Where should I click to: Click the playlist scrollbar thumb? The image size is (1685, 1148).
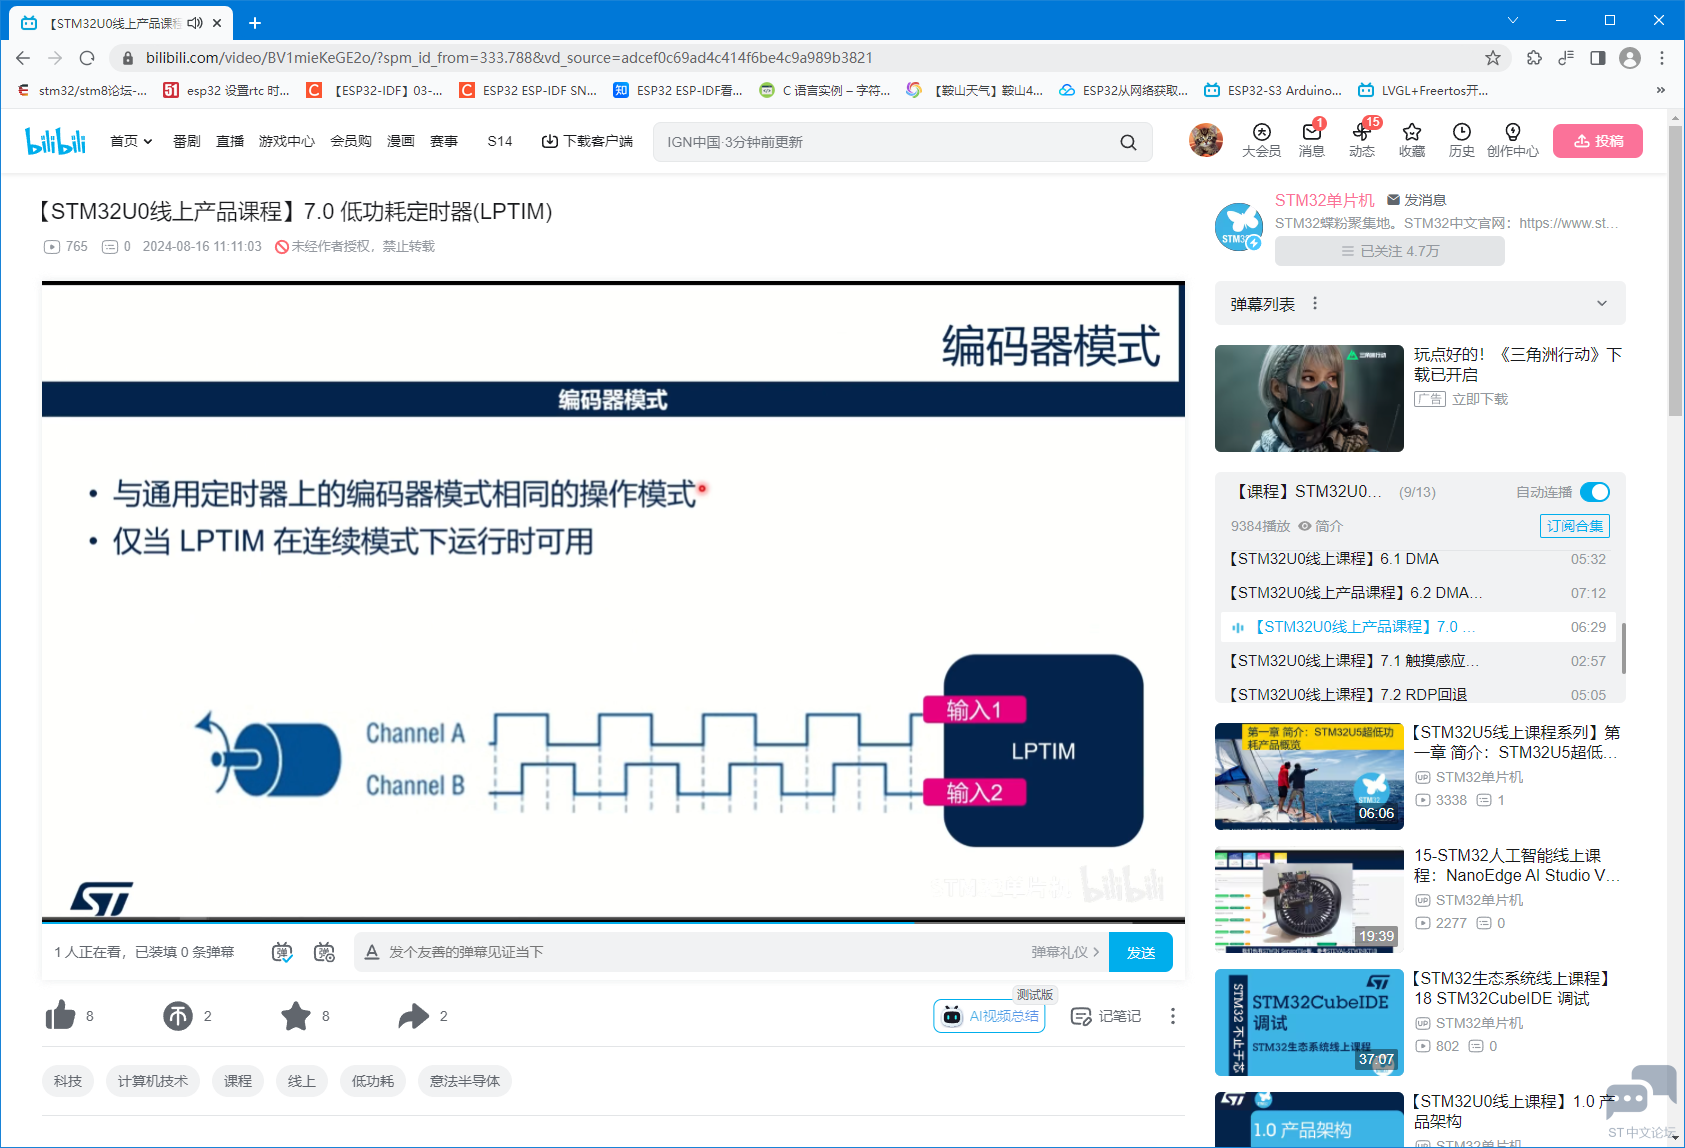pyautogui.click(x=1622, y=648)
